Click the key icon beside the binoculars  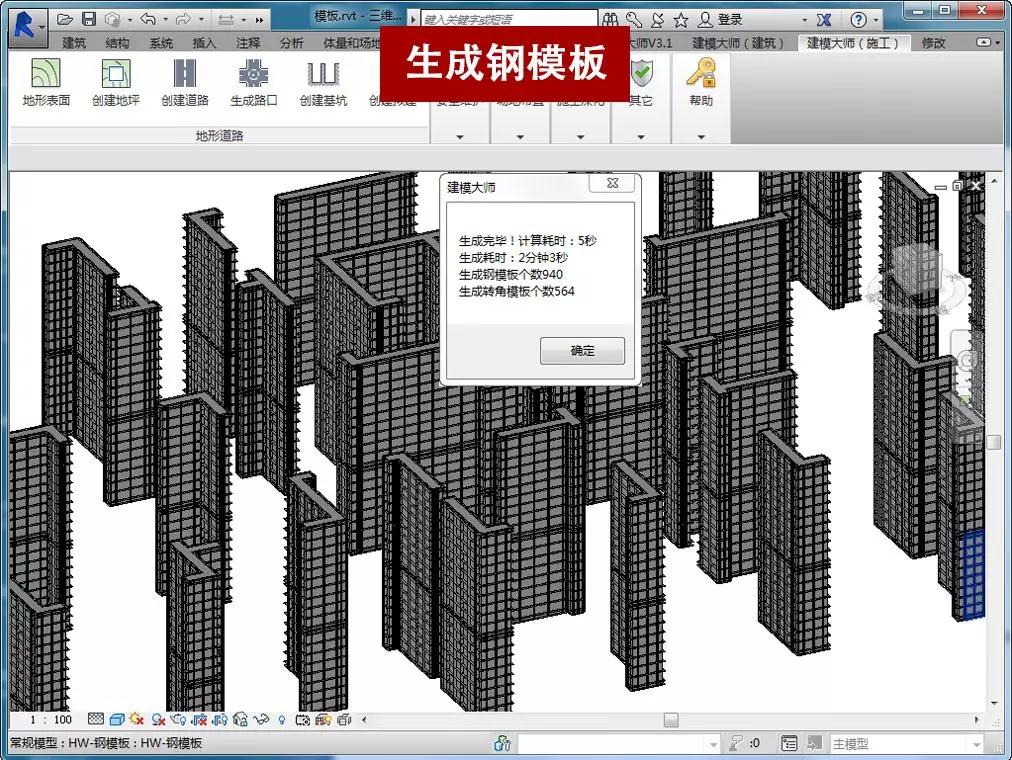pos(634,20)
